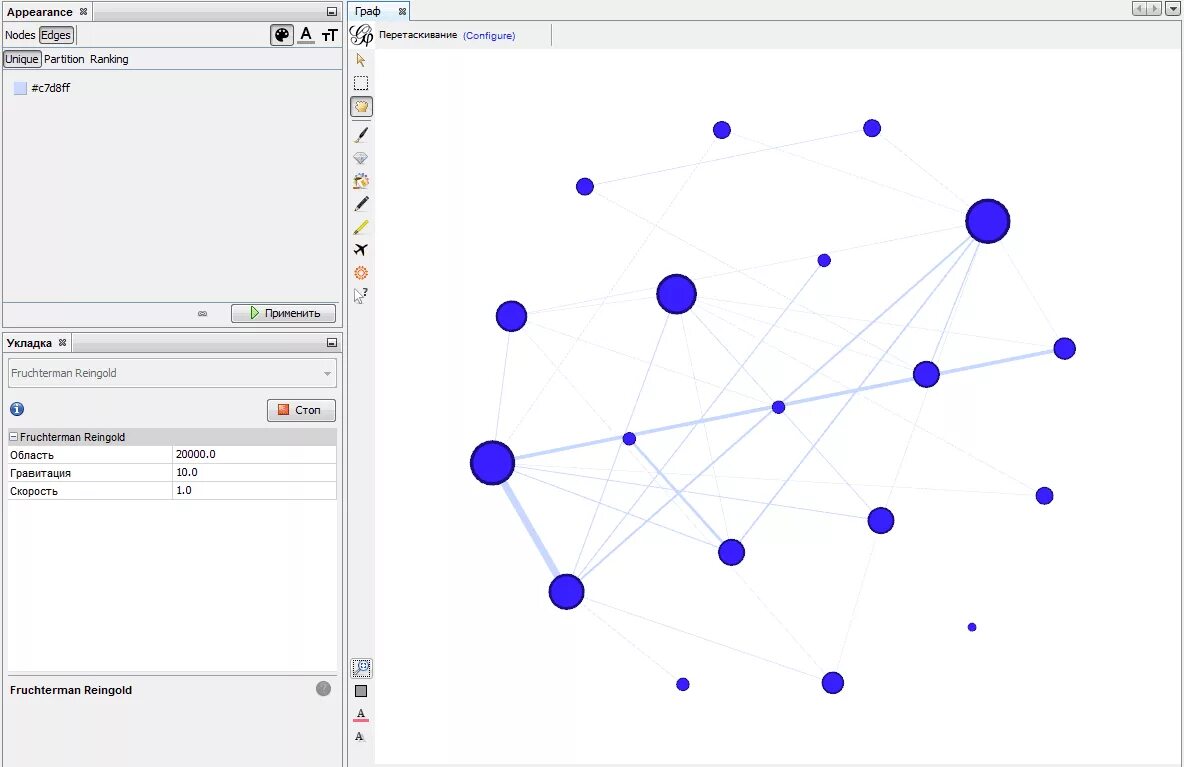Select the Edit node attributes cursor tool
This screenshot has height=767, width=1184.
[361, 295]
